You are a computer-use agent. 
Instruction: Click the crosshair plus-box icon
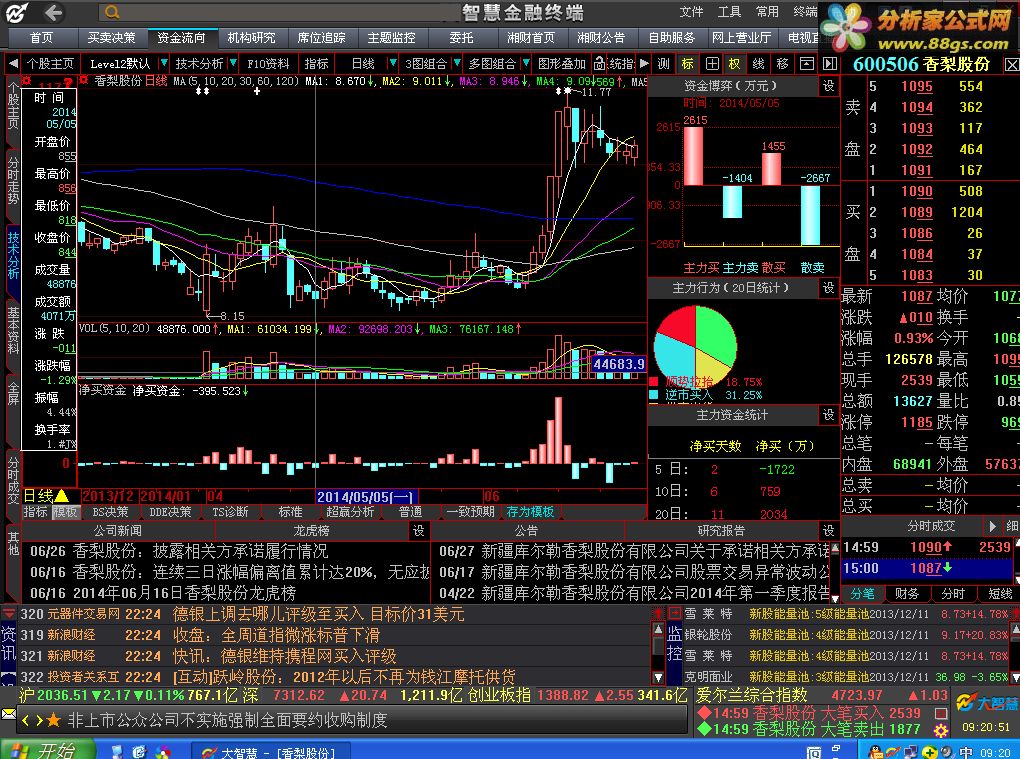712,64
